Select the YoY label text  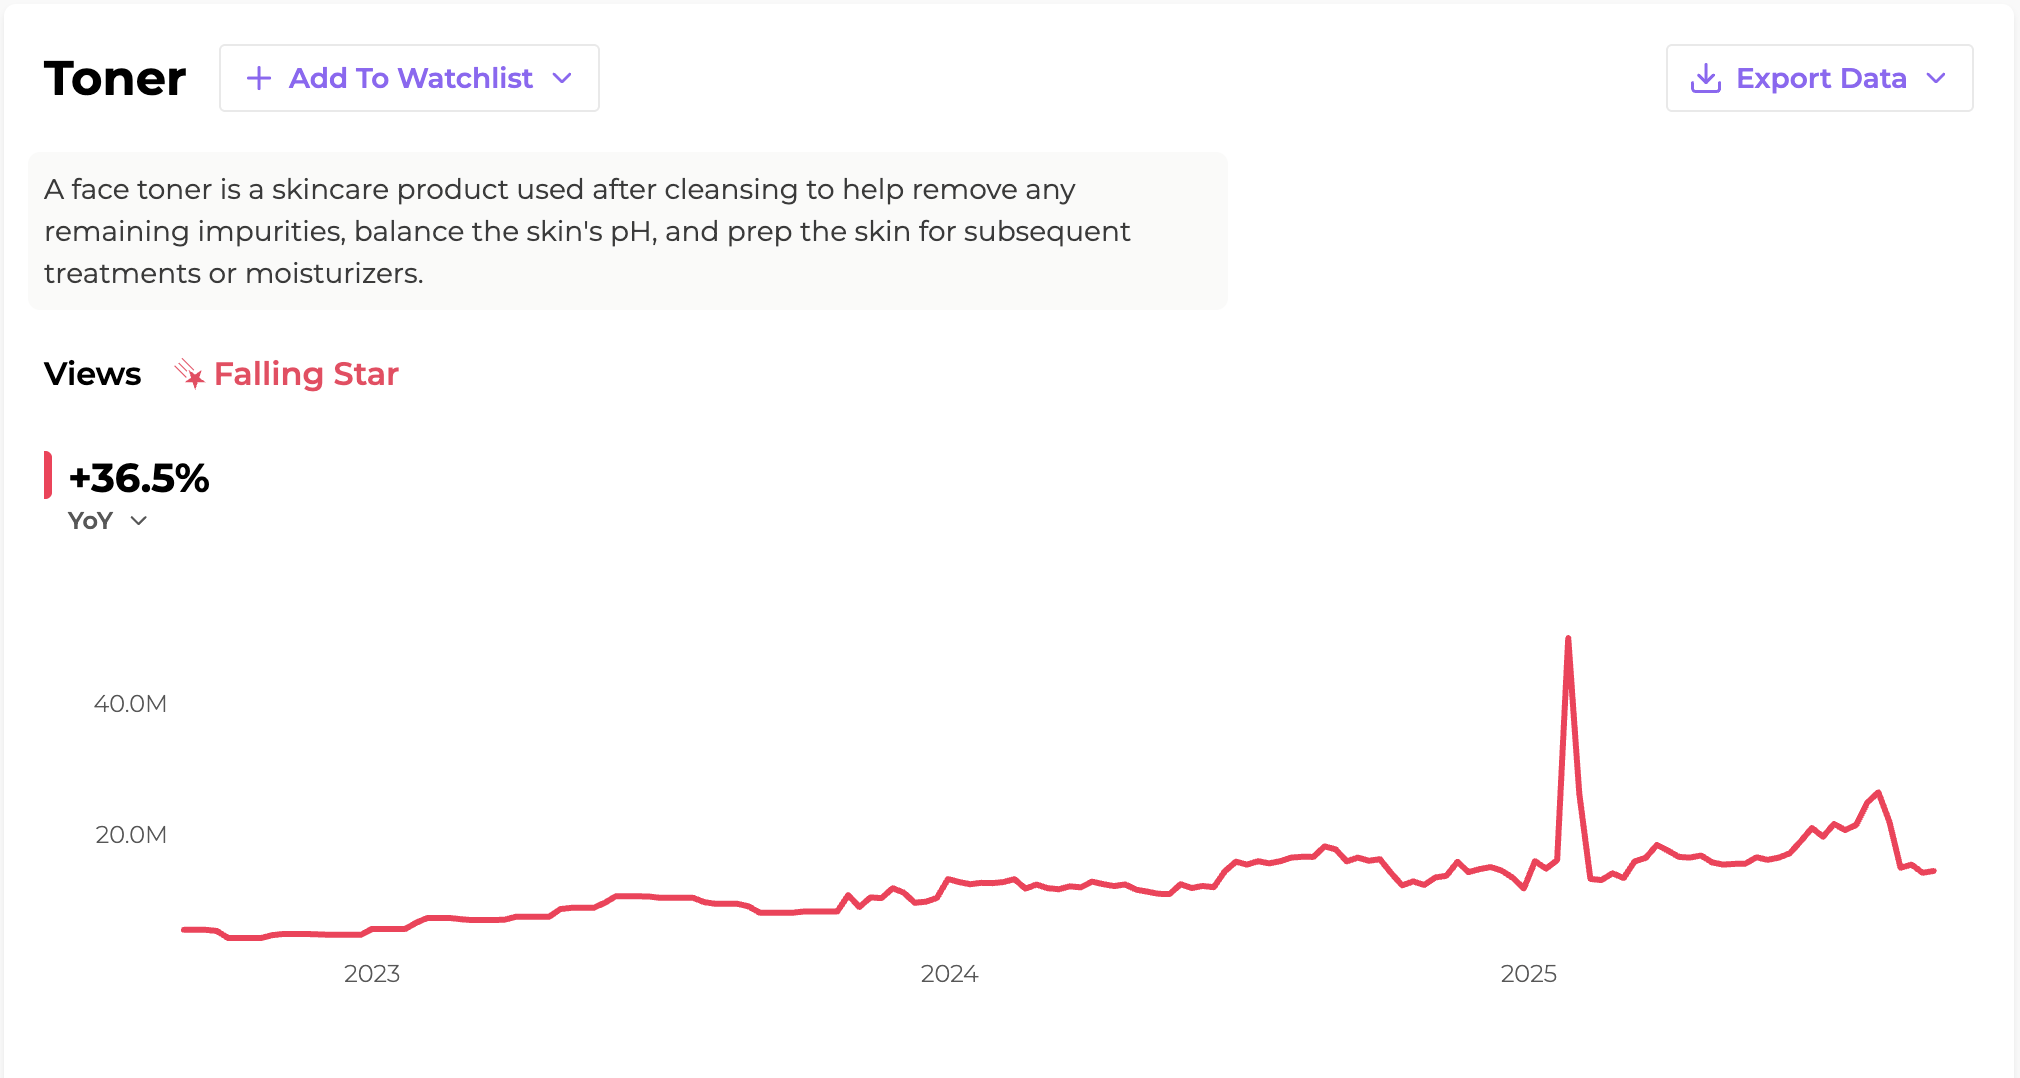(90, 521)
